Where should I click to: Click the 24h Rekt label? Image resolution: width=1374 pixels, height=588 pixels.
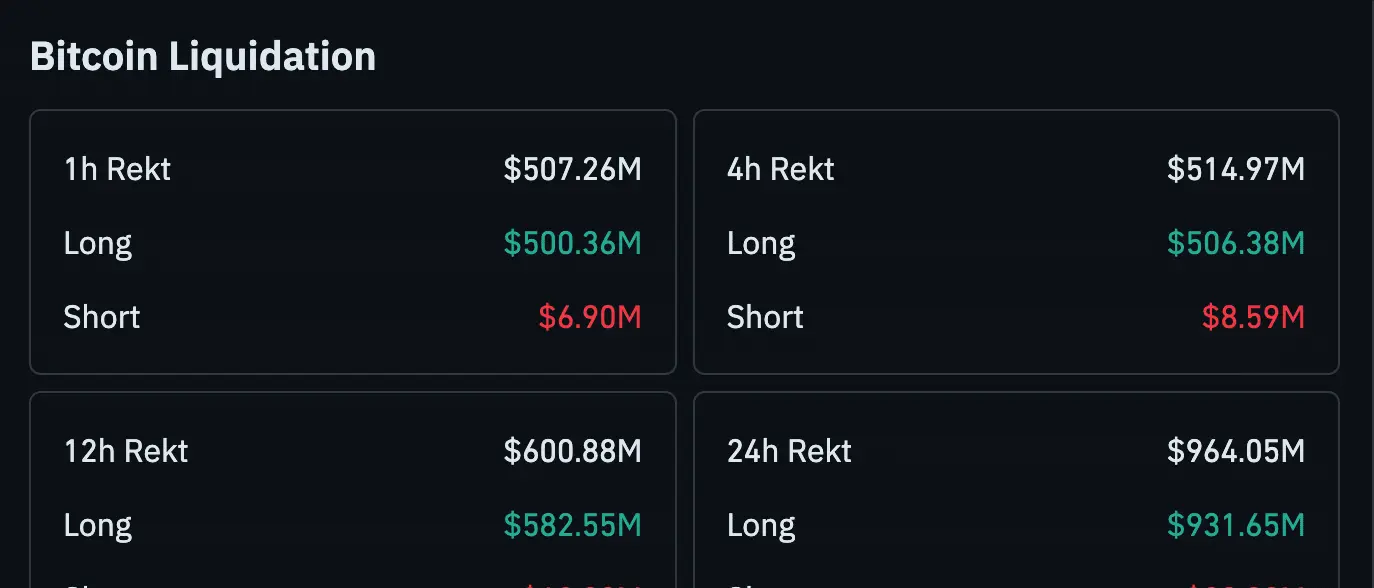coord(789,452)
